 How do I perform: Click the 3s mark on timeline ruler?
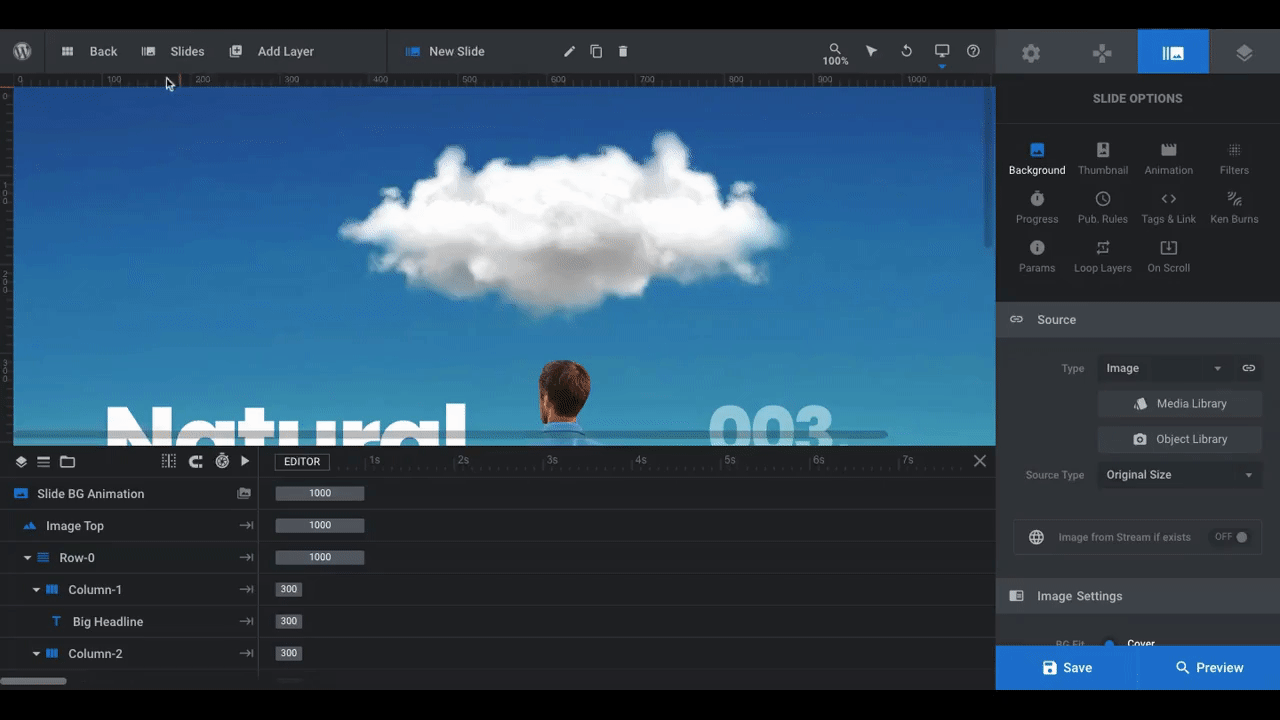[552, 461]
